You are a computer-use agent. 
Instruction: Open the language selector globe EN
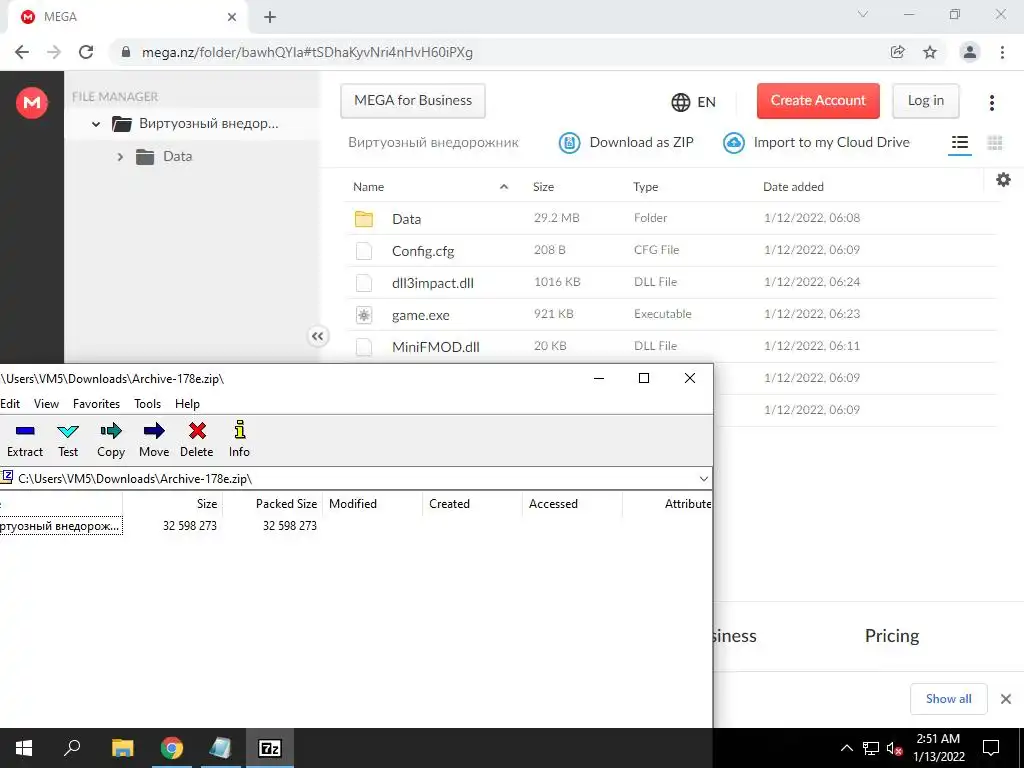point(693,102)
